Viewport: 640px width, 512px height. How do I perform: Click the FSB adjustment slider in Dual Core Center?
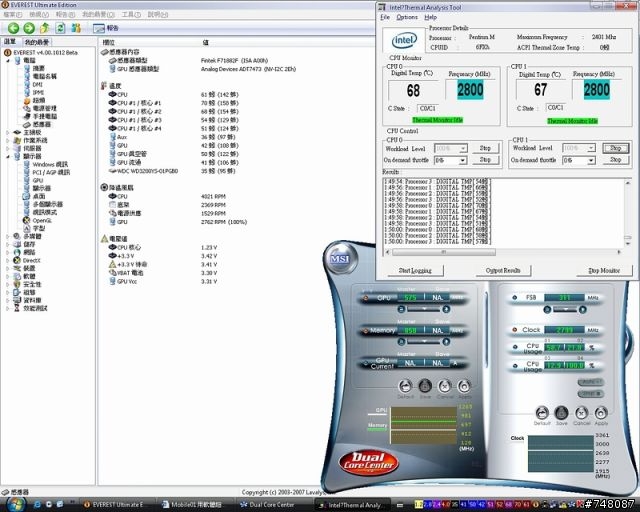565,310
